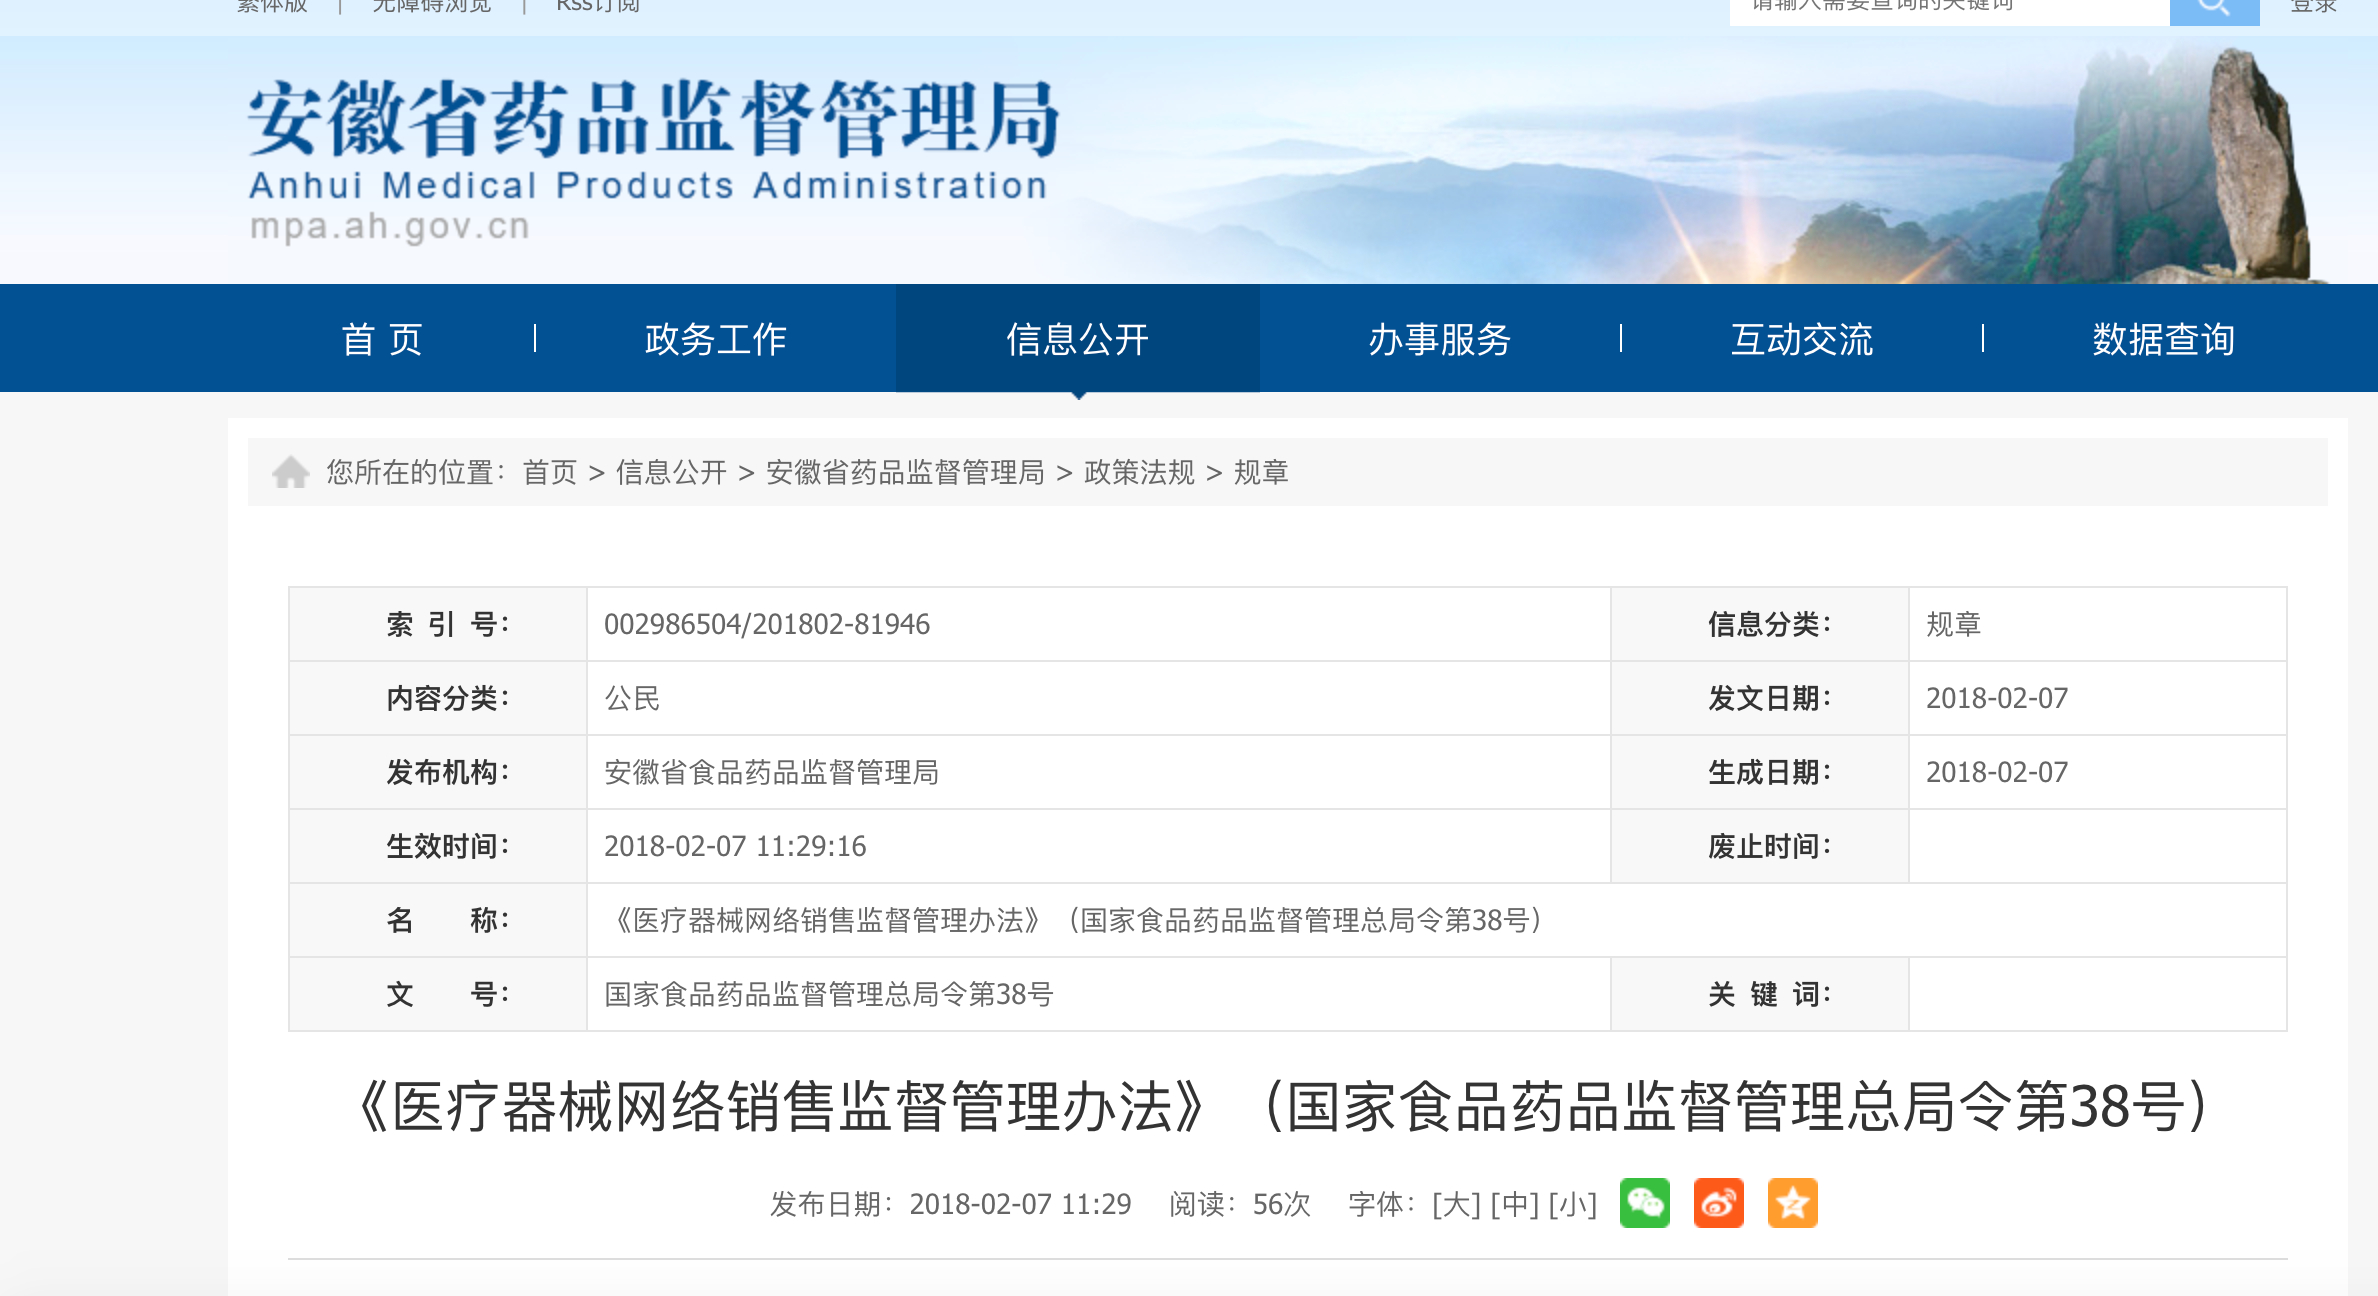Open the 首页 navigation tab
The height and width of the screenshot is (1296, 2378).
[x=382, y=339]
